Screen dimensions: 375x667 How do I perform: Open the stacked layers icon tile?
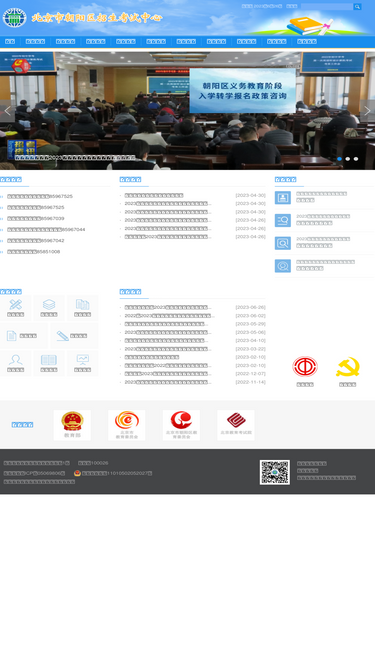point(49,308)
